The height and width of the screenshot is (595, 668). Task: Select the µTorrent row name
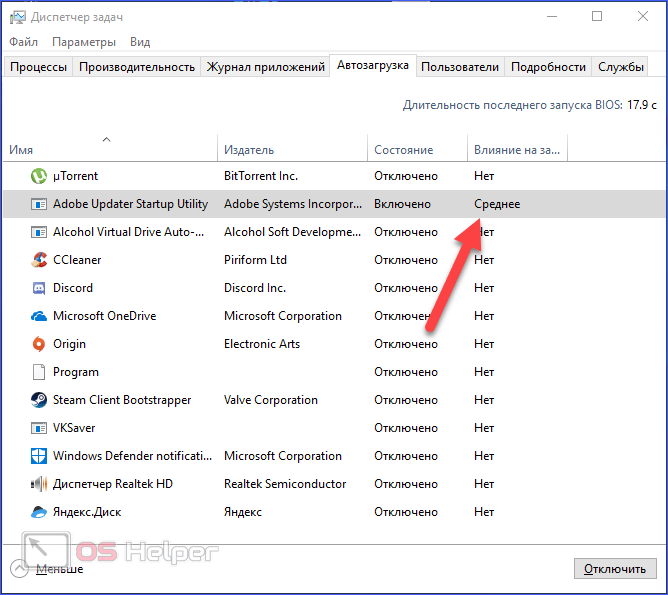point(75,176)
